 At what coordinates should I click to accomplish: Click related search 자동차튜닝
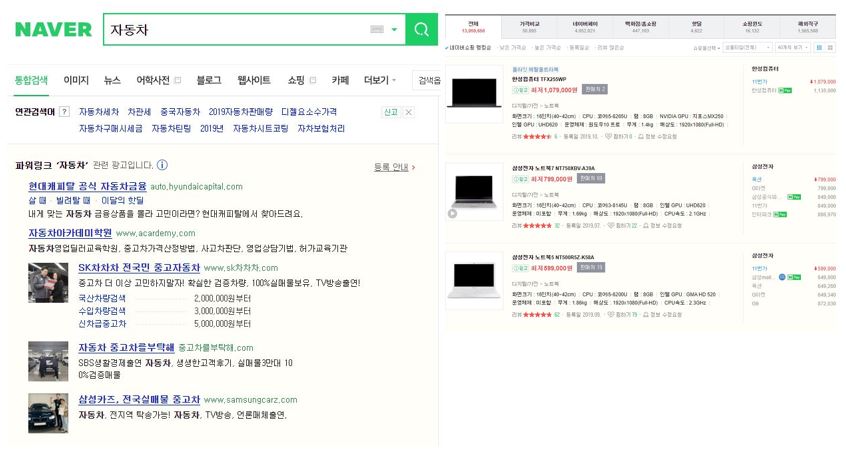[171, 128]
